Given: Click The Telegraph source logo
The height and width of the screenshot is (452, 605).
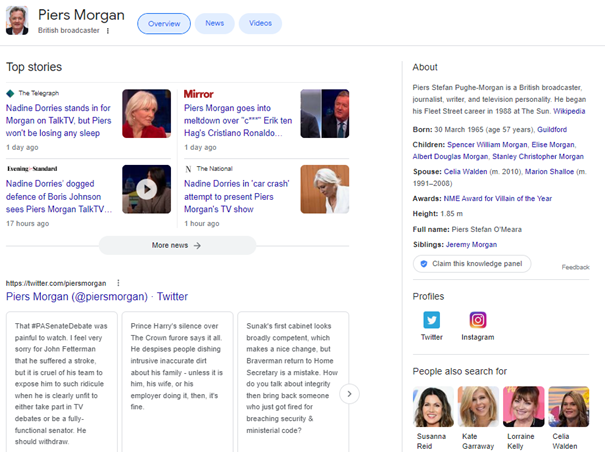Looking at the screenshot, I should 33,93.
